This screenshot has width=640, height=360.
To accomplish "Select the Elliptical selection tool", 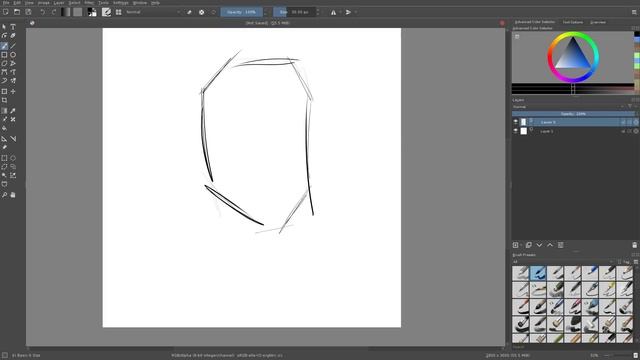I will tap(13, 158).
